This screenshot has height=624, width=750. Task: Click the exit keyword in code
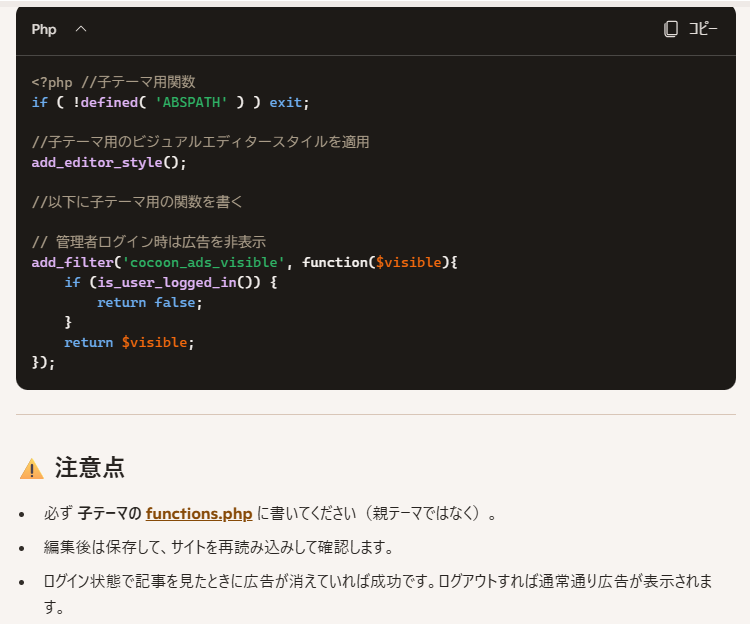[286, 102]
